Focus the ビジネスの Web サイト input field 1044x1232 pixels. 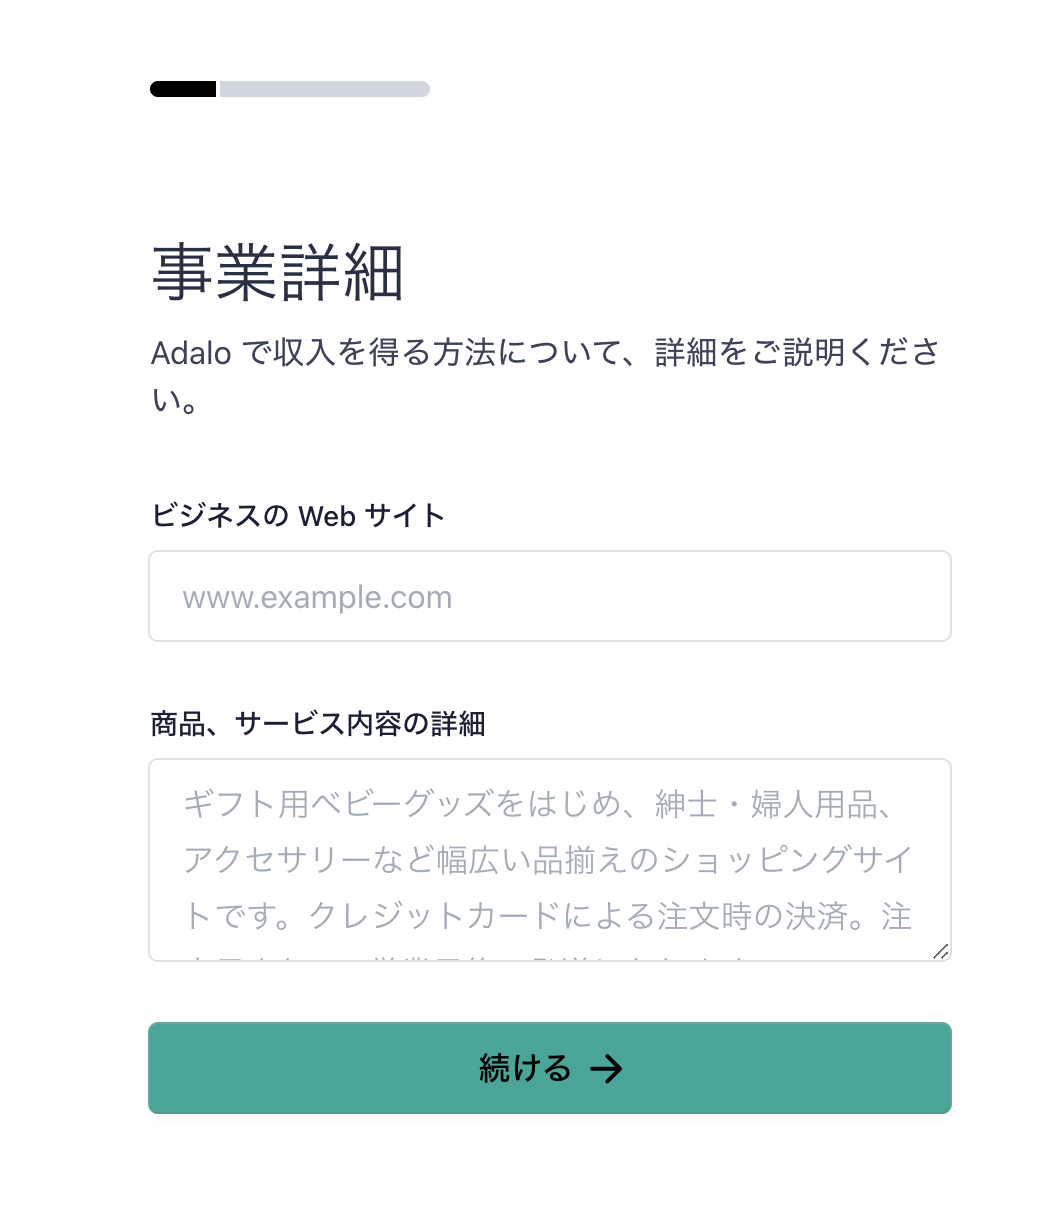point(550,596)
